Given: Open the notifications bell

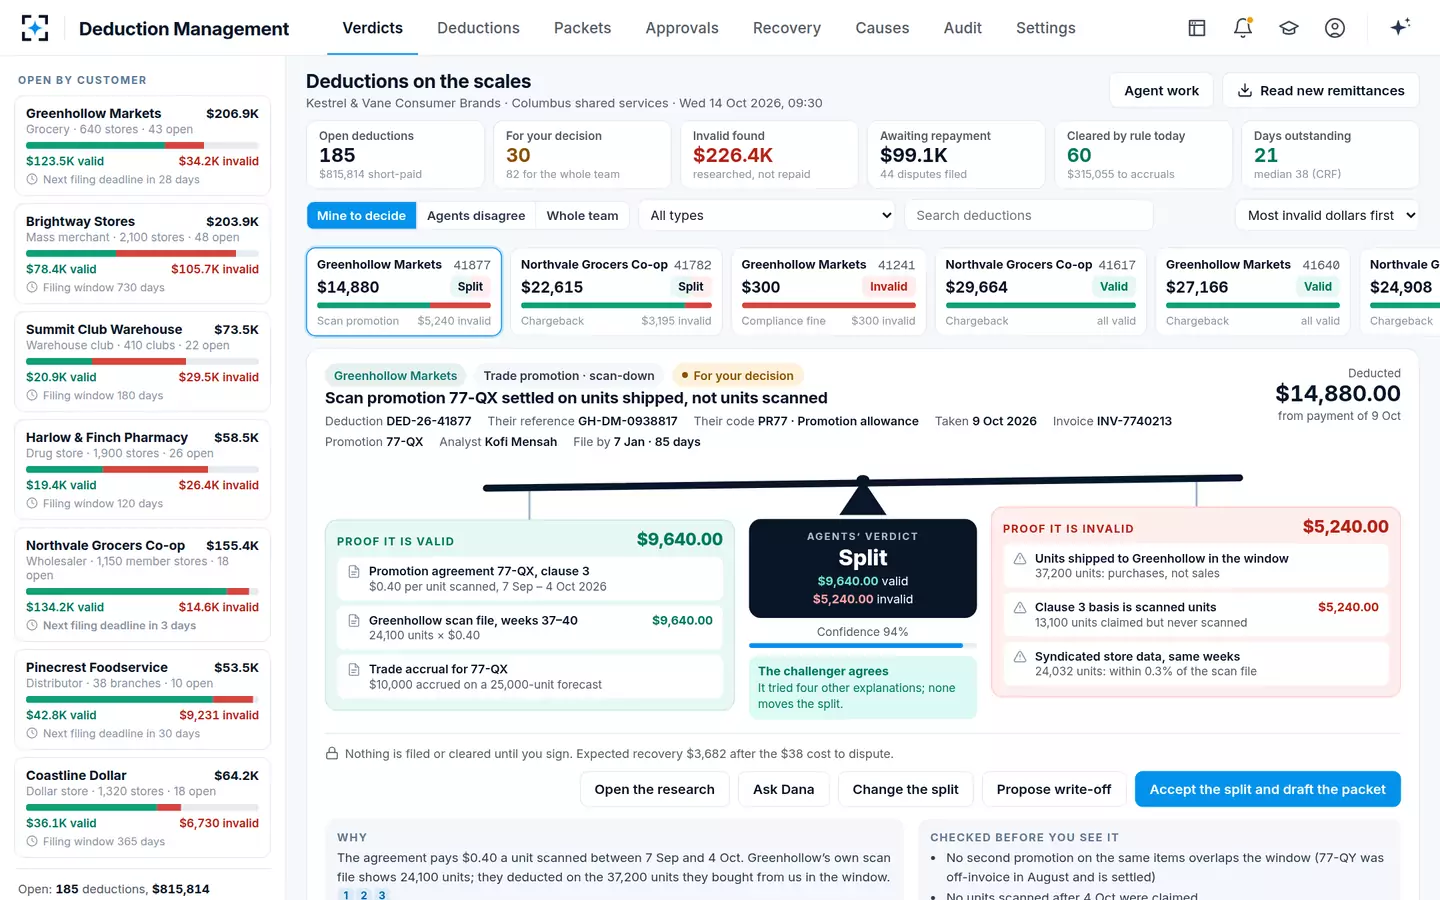Looking at the screenshot, I should coord(1243,28).
